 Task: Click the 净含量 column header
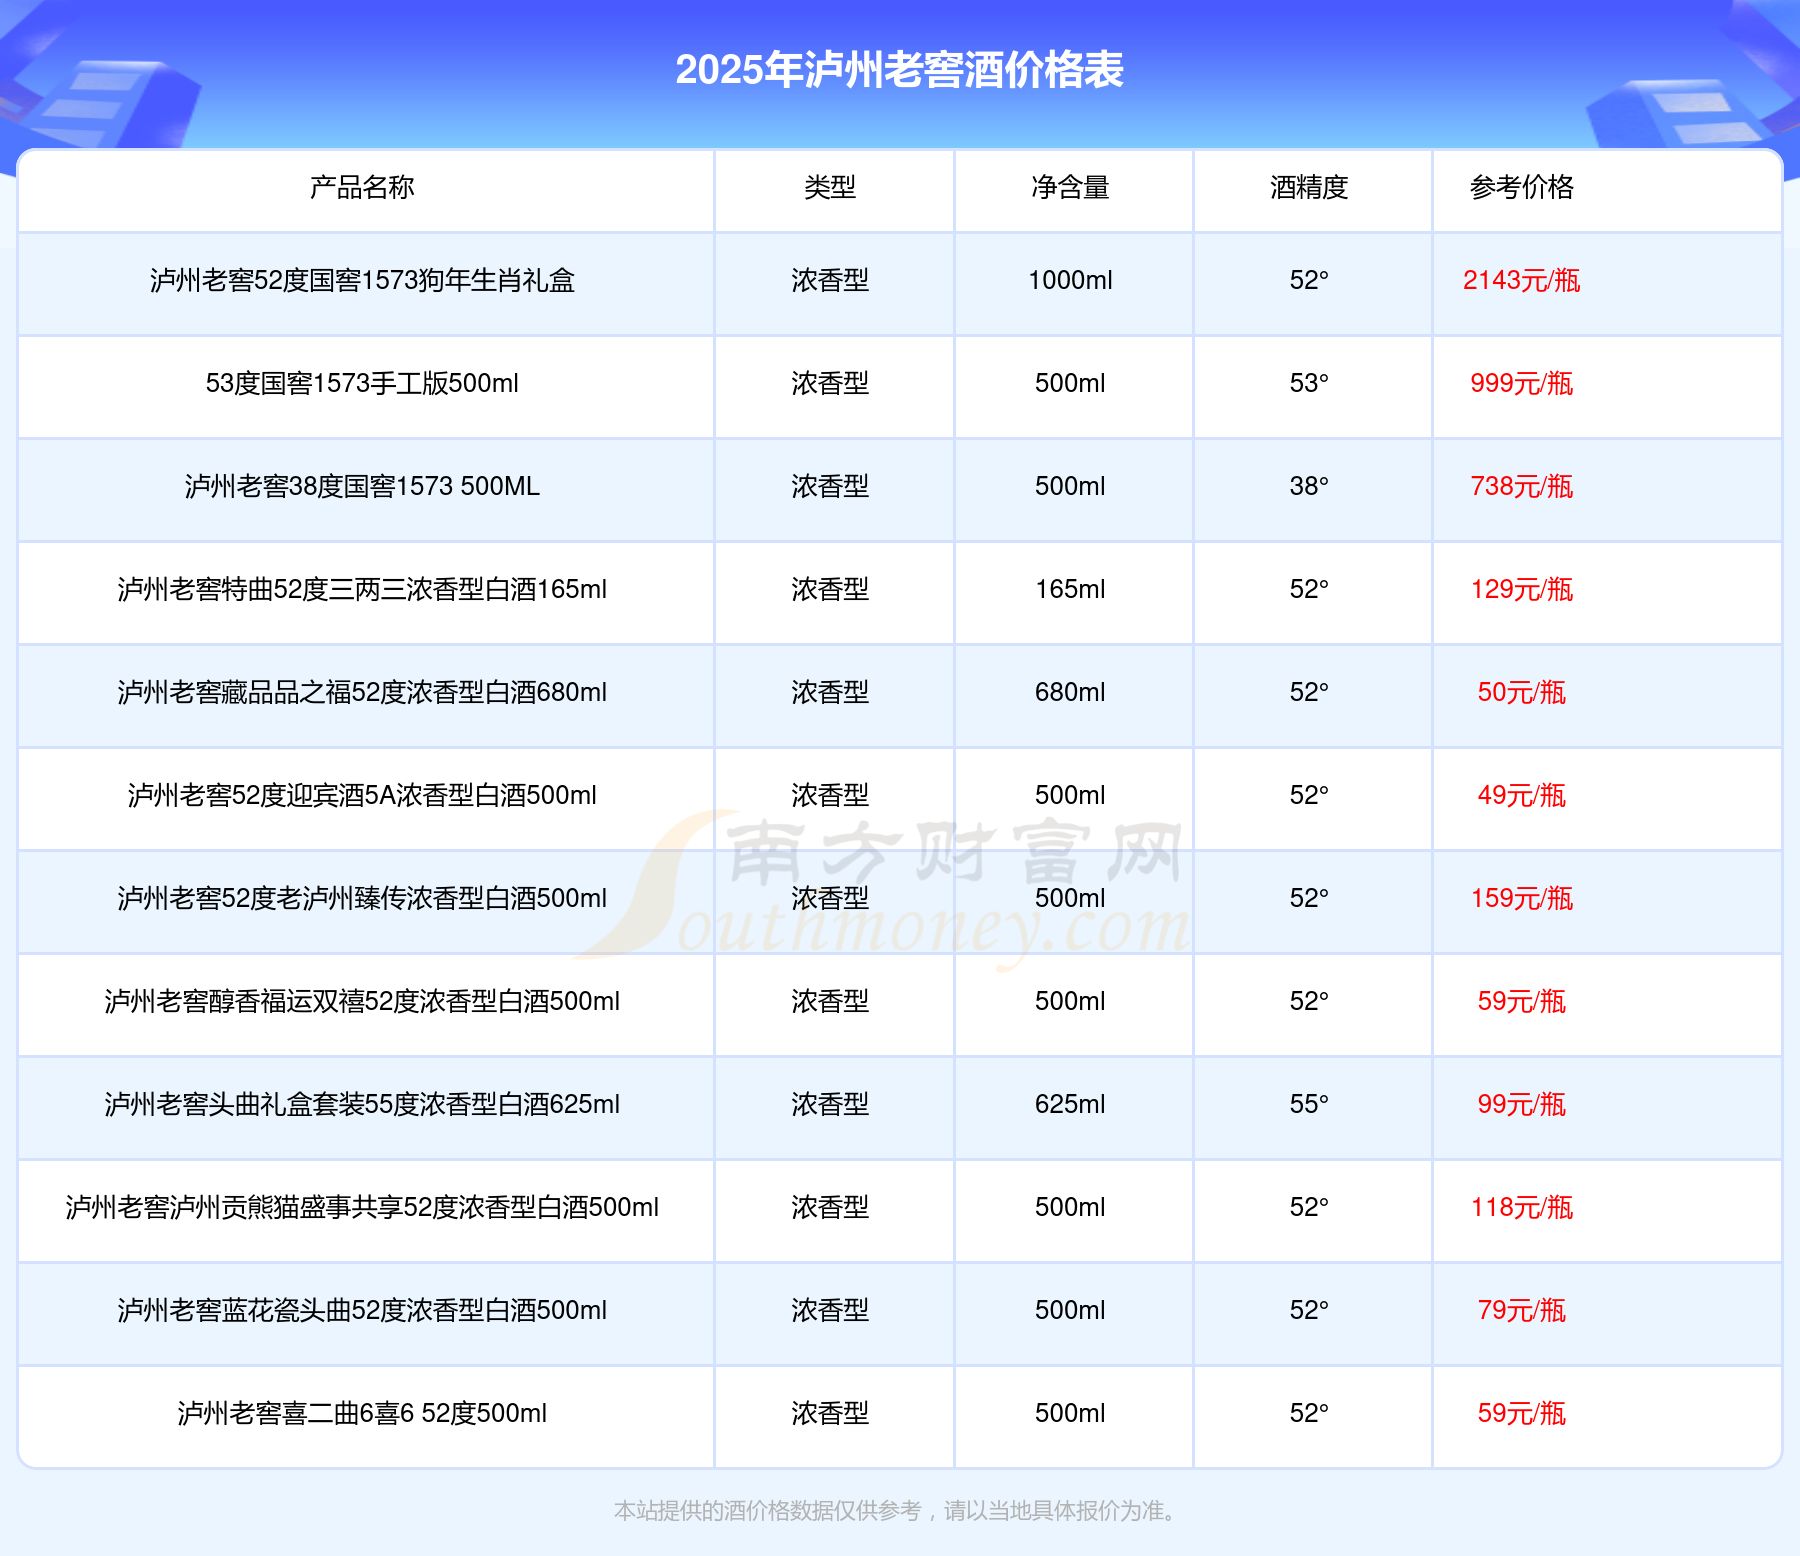(x=1070, y=187)
